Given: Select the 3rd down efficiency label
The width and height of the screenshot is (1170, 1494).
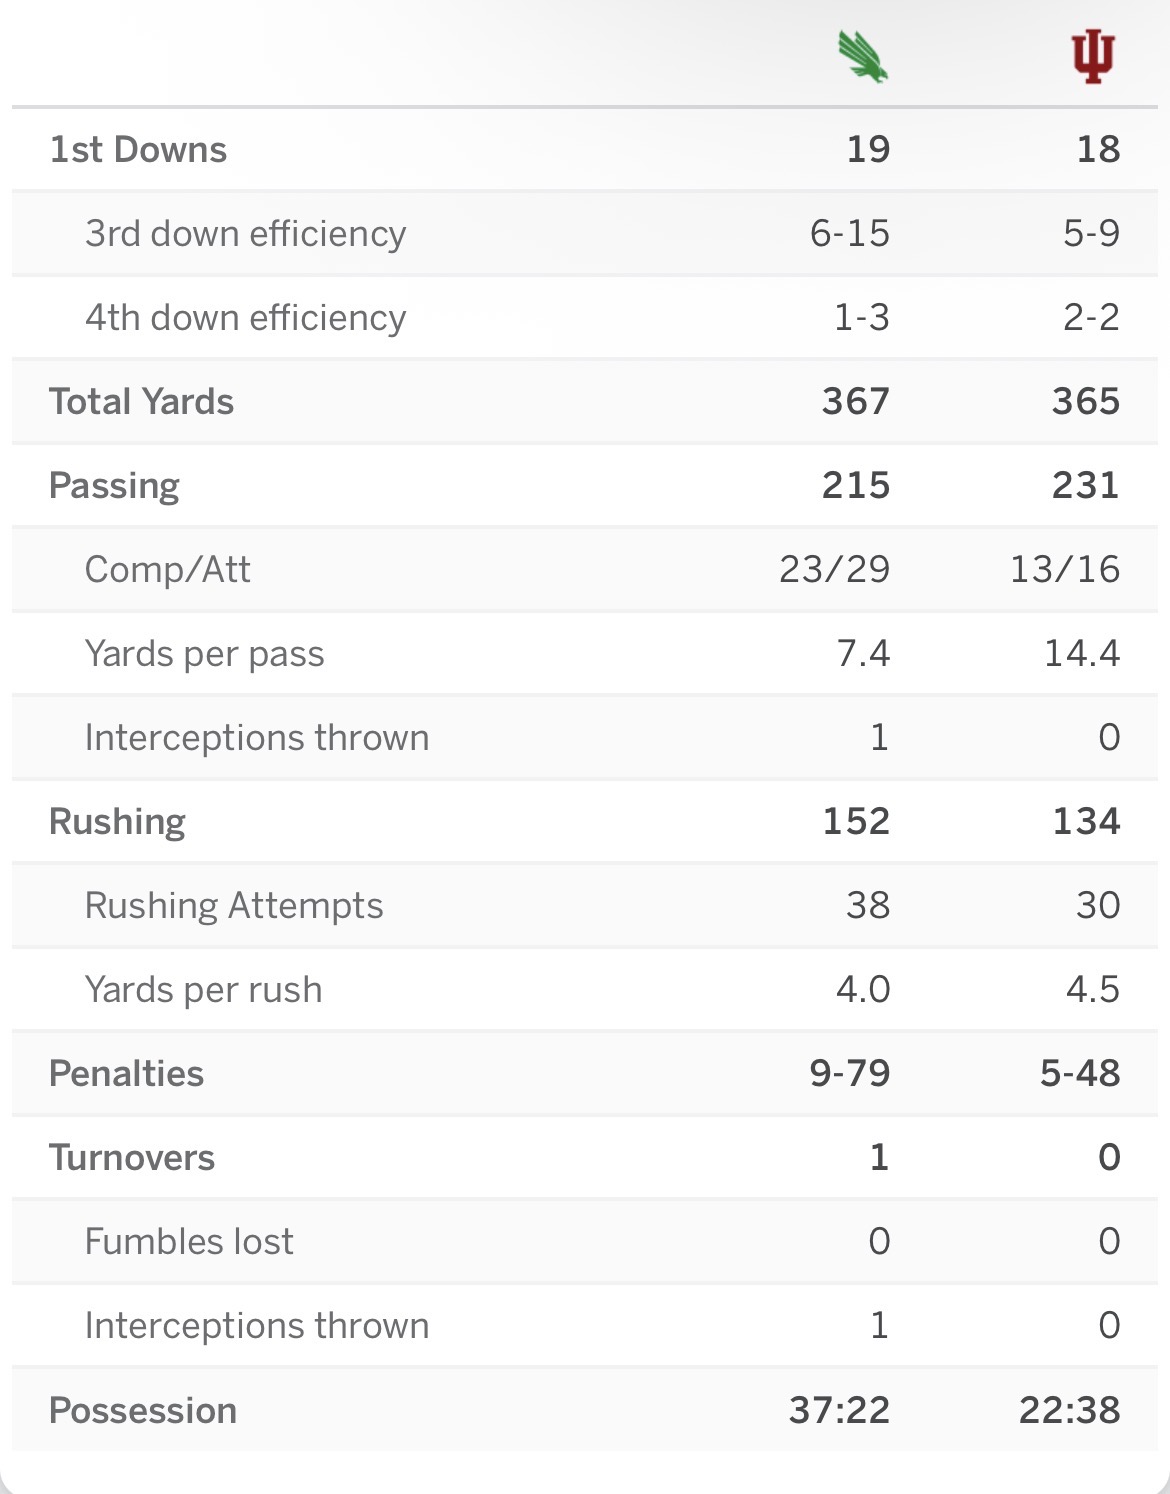Looking at the screenshot, I should coord(245,234).
